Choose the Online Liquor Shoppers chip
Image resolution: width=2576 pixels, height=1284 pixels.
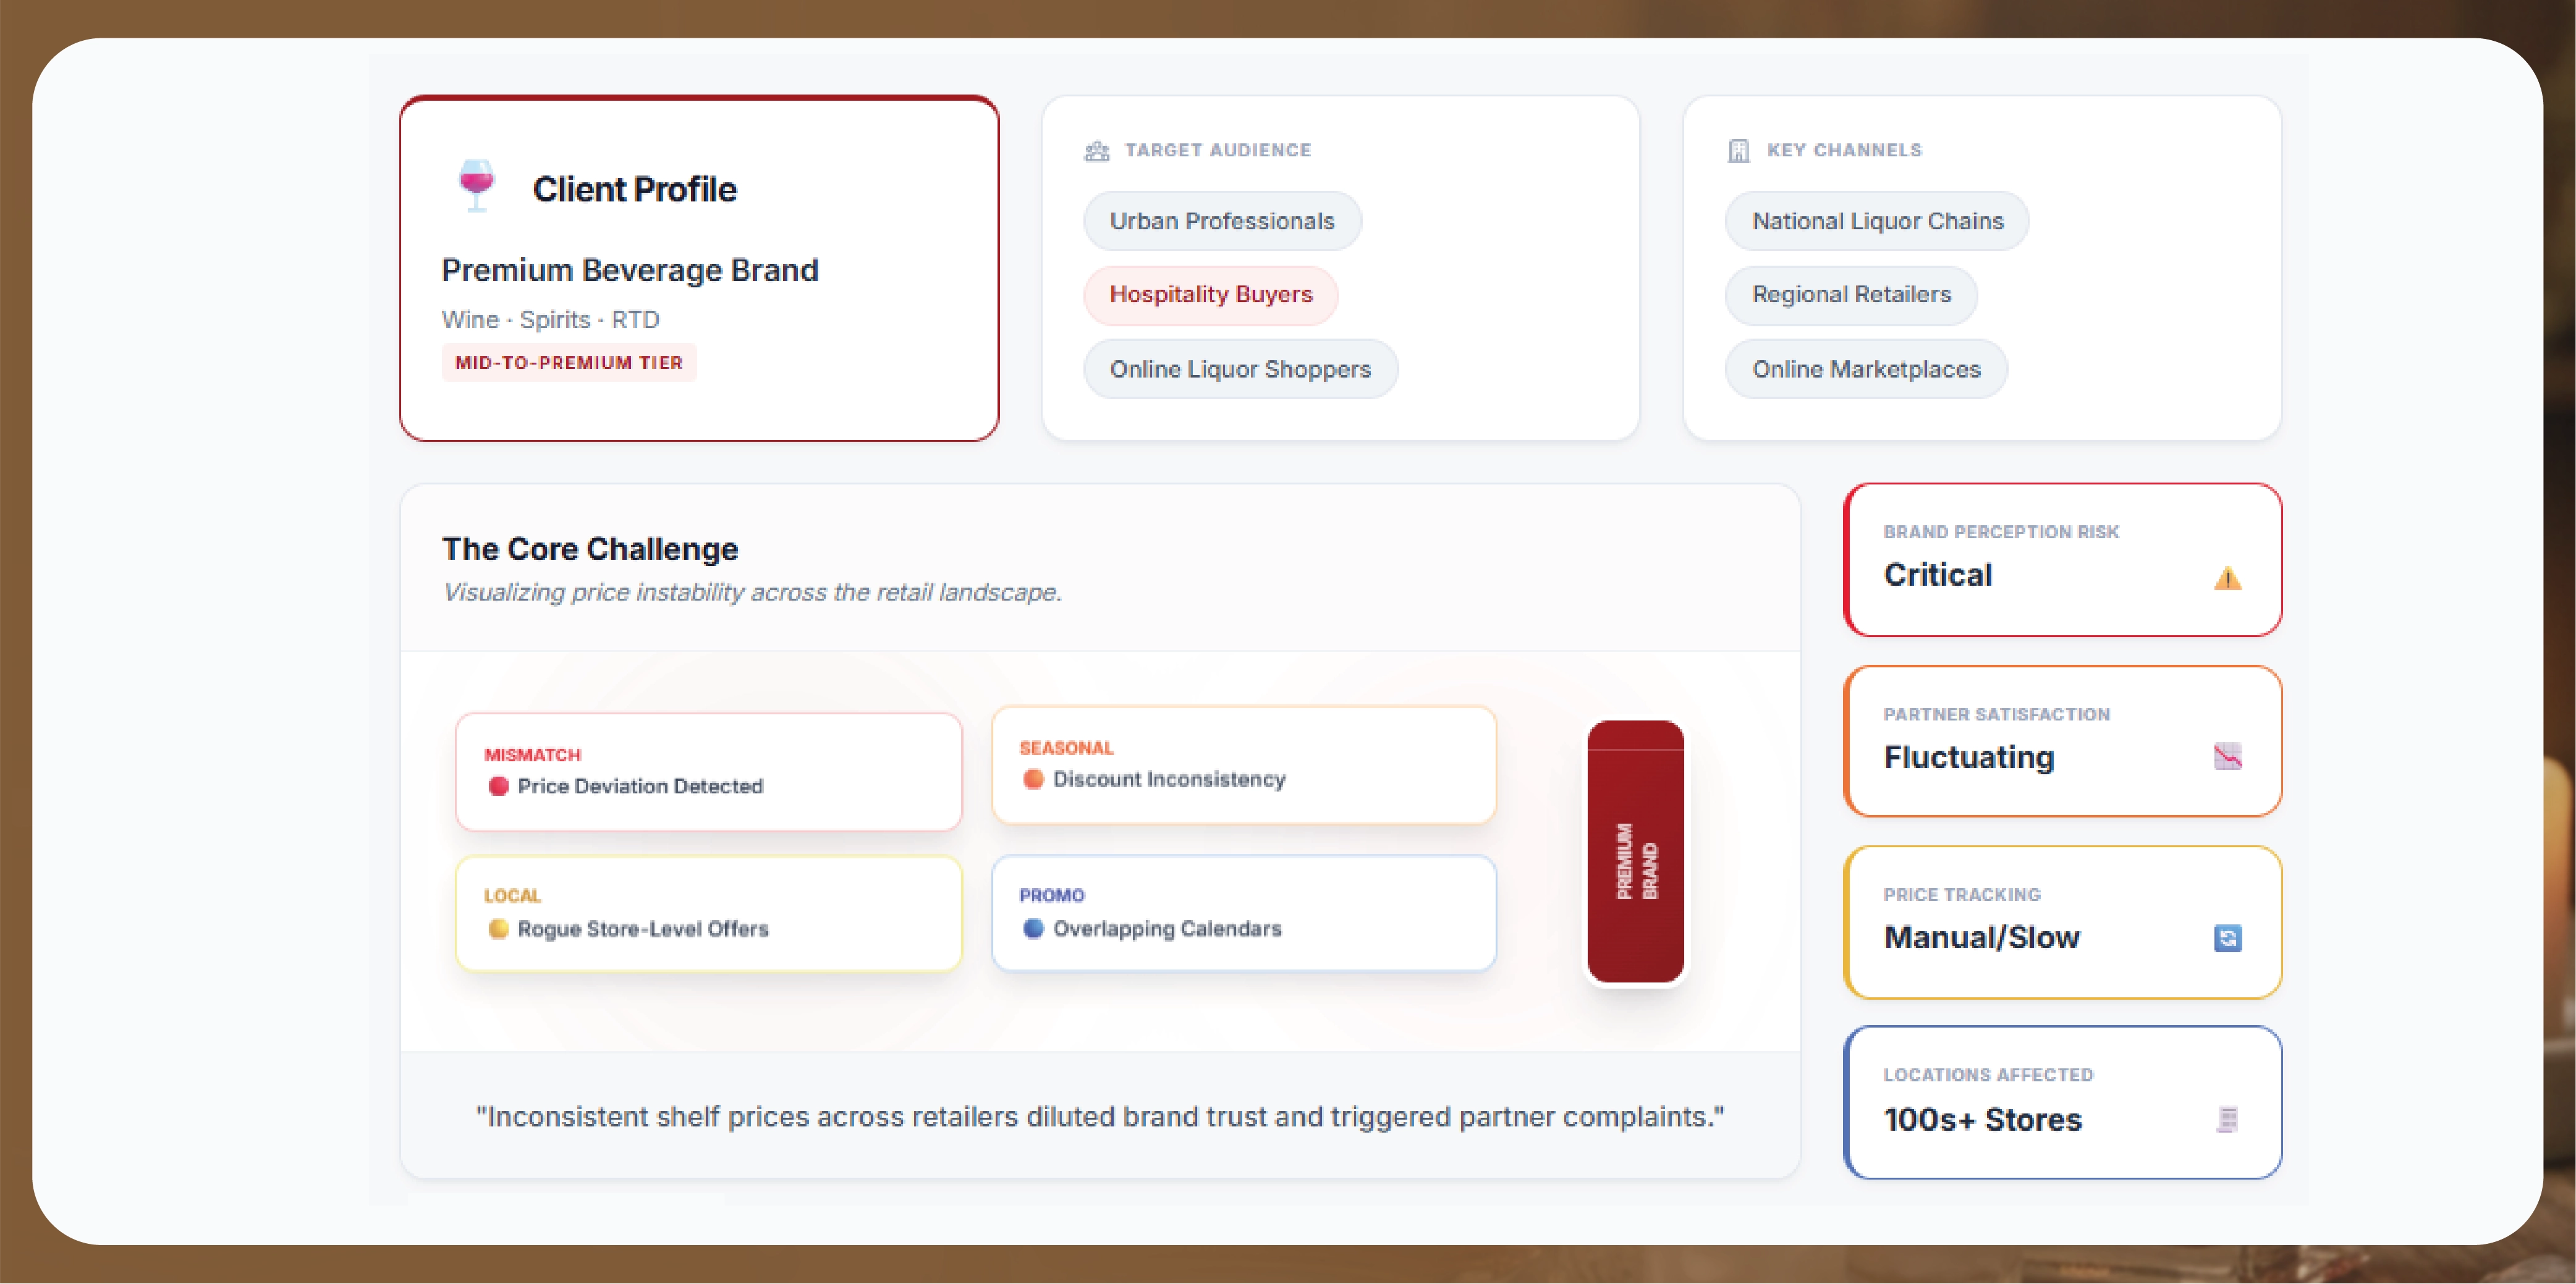pos(1240,369)
